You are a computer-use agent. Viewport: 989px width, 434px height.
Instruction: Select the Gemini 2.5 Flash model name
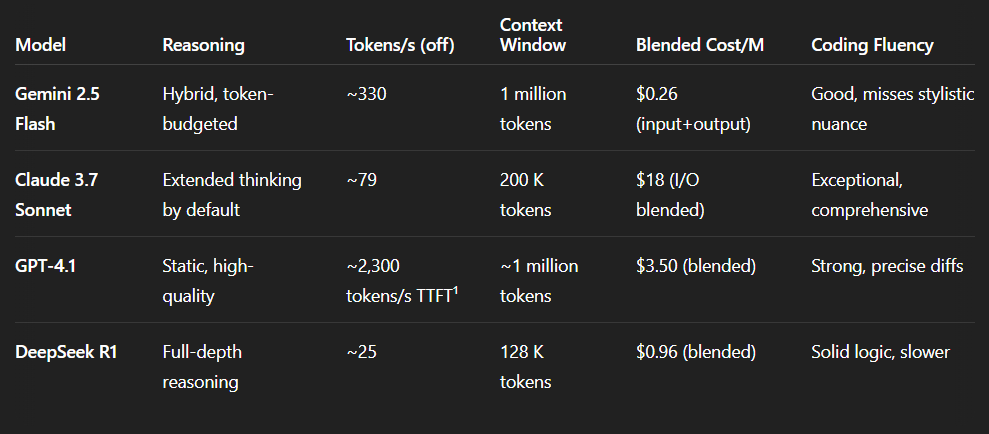[x=57, y=109]
